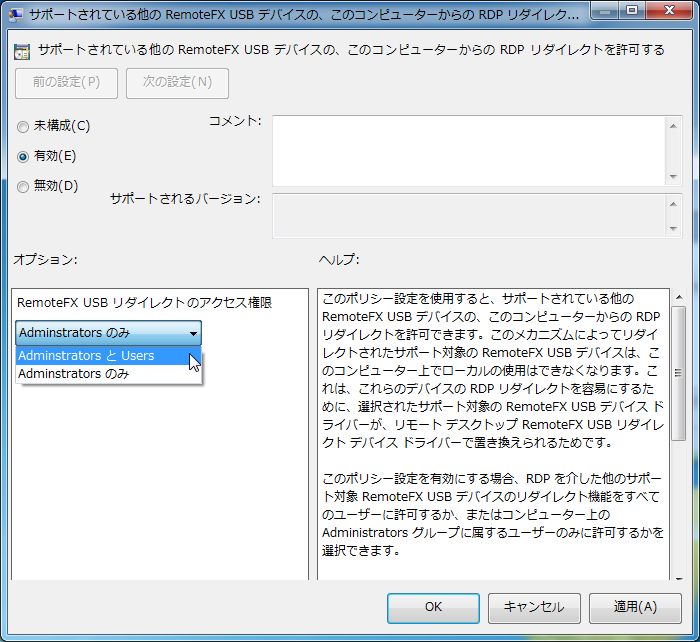Choose the 無効(D) radio button
Screen dimensions: 700x642
click(x=23, y=186)
